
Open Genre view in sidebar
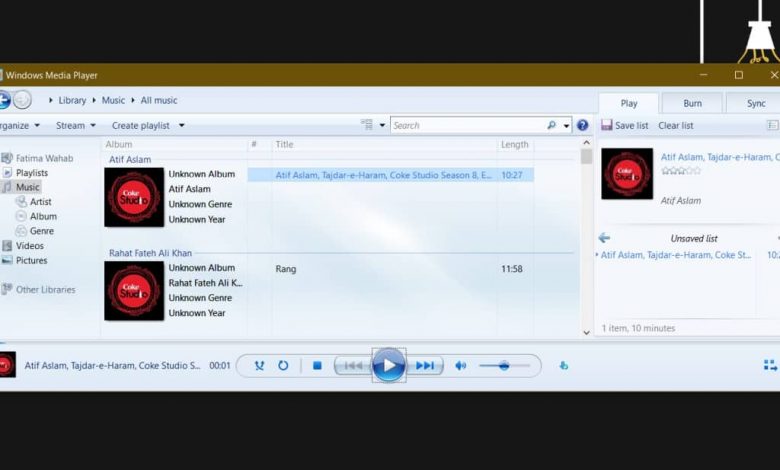[x=35, y=231]
